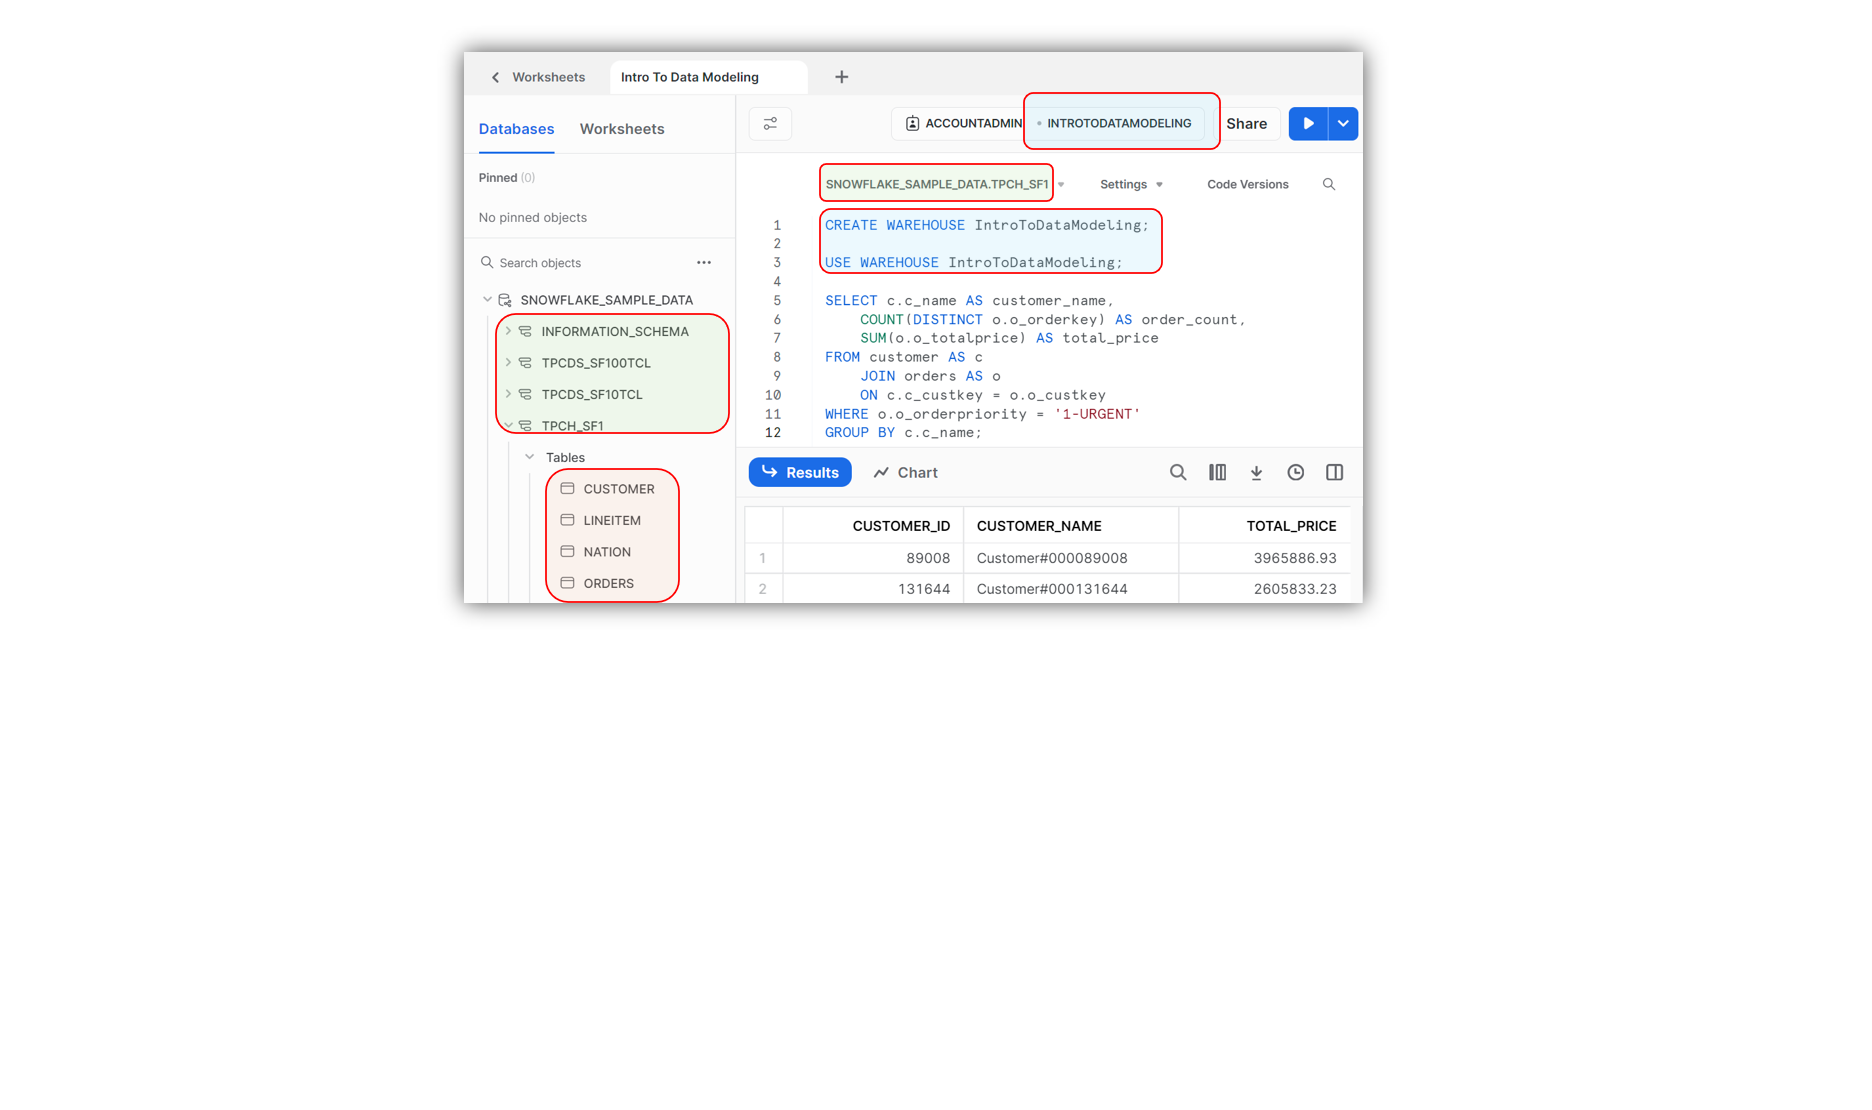Screen dimensions: 1872x1110
Task: Click customer ID cell 89008
Action: 873,558
